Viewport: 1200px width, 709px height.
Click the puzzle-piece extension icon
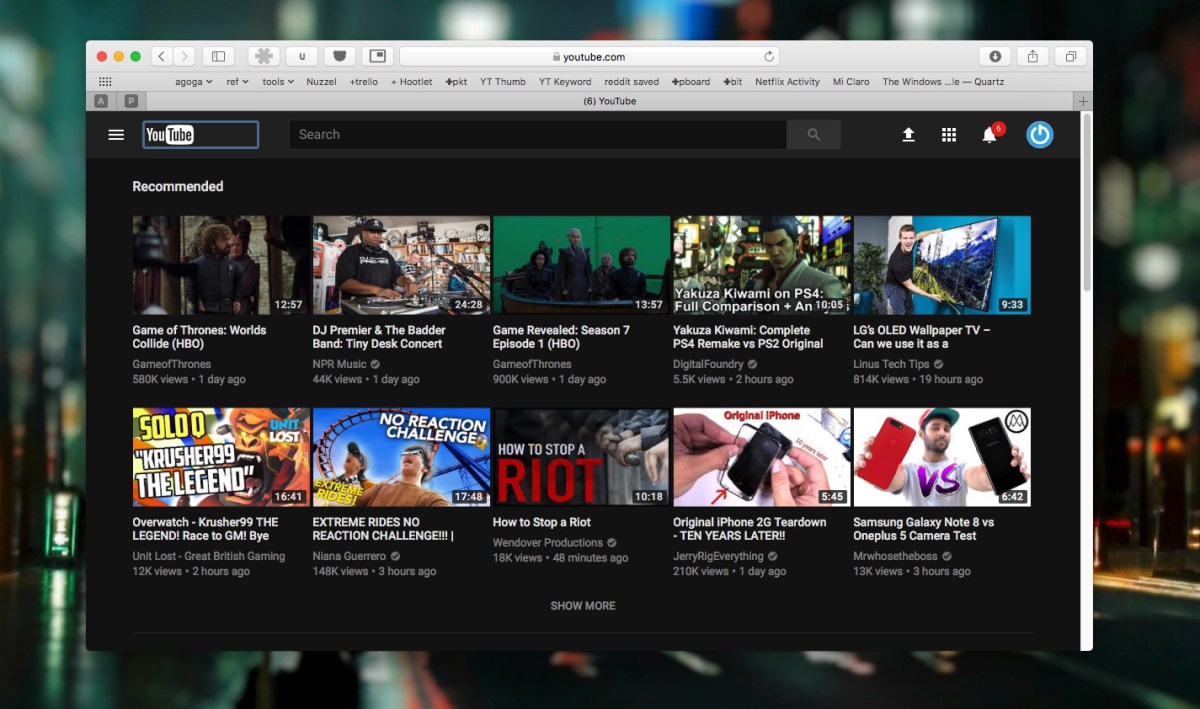264,56
